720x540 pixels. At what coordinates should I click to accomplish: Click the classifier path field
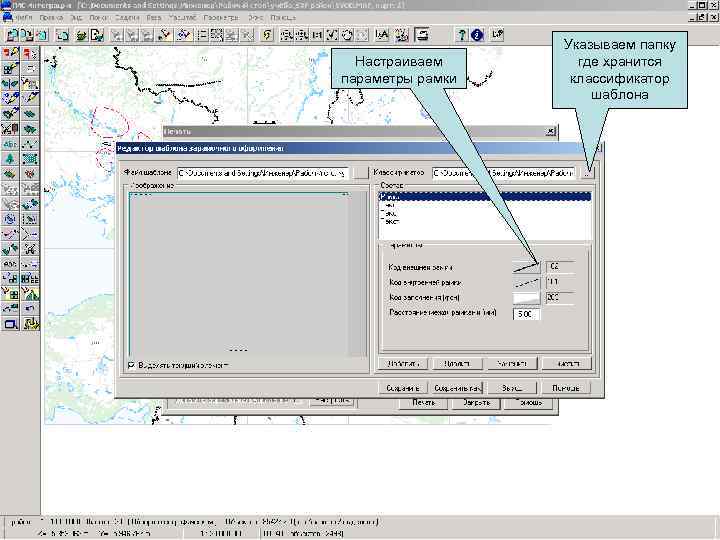[x=504, y=173]
